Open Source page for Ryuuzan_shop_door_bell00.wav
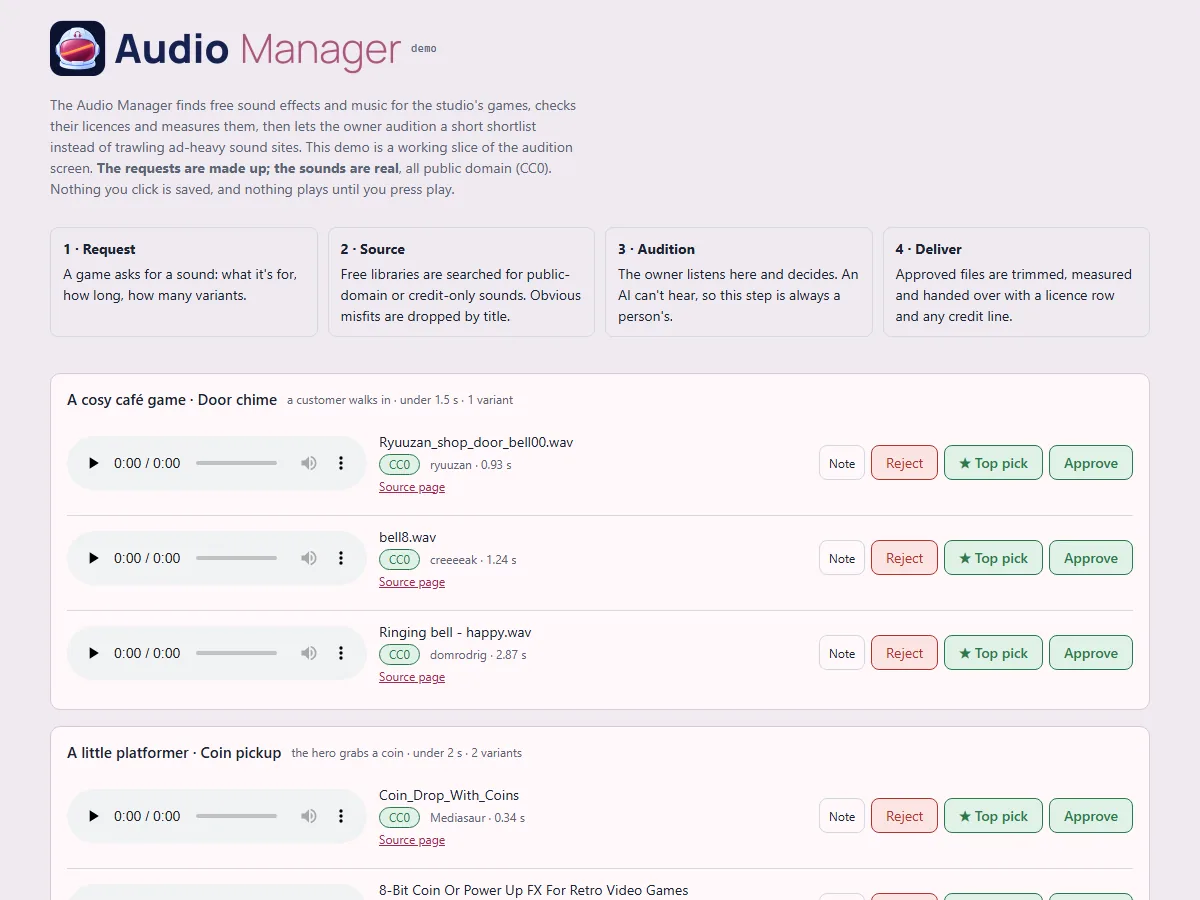The image size is (1200, 900). [412, 487]
